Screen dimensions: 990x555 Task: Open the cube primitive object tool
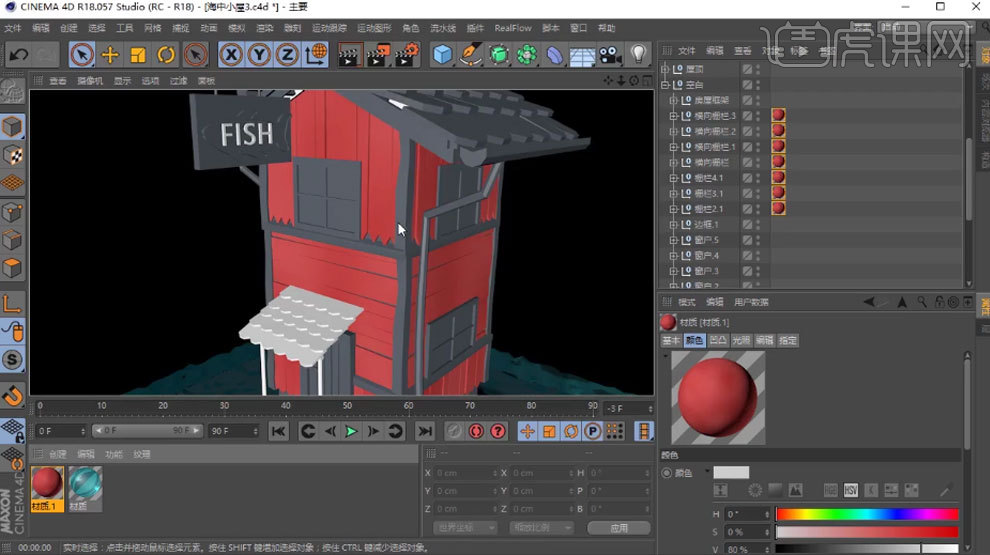[x=443, y=55]
